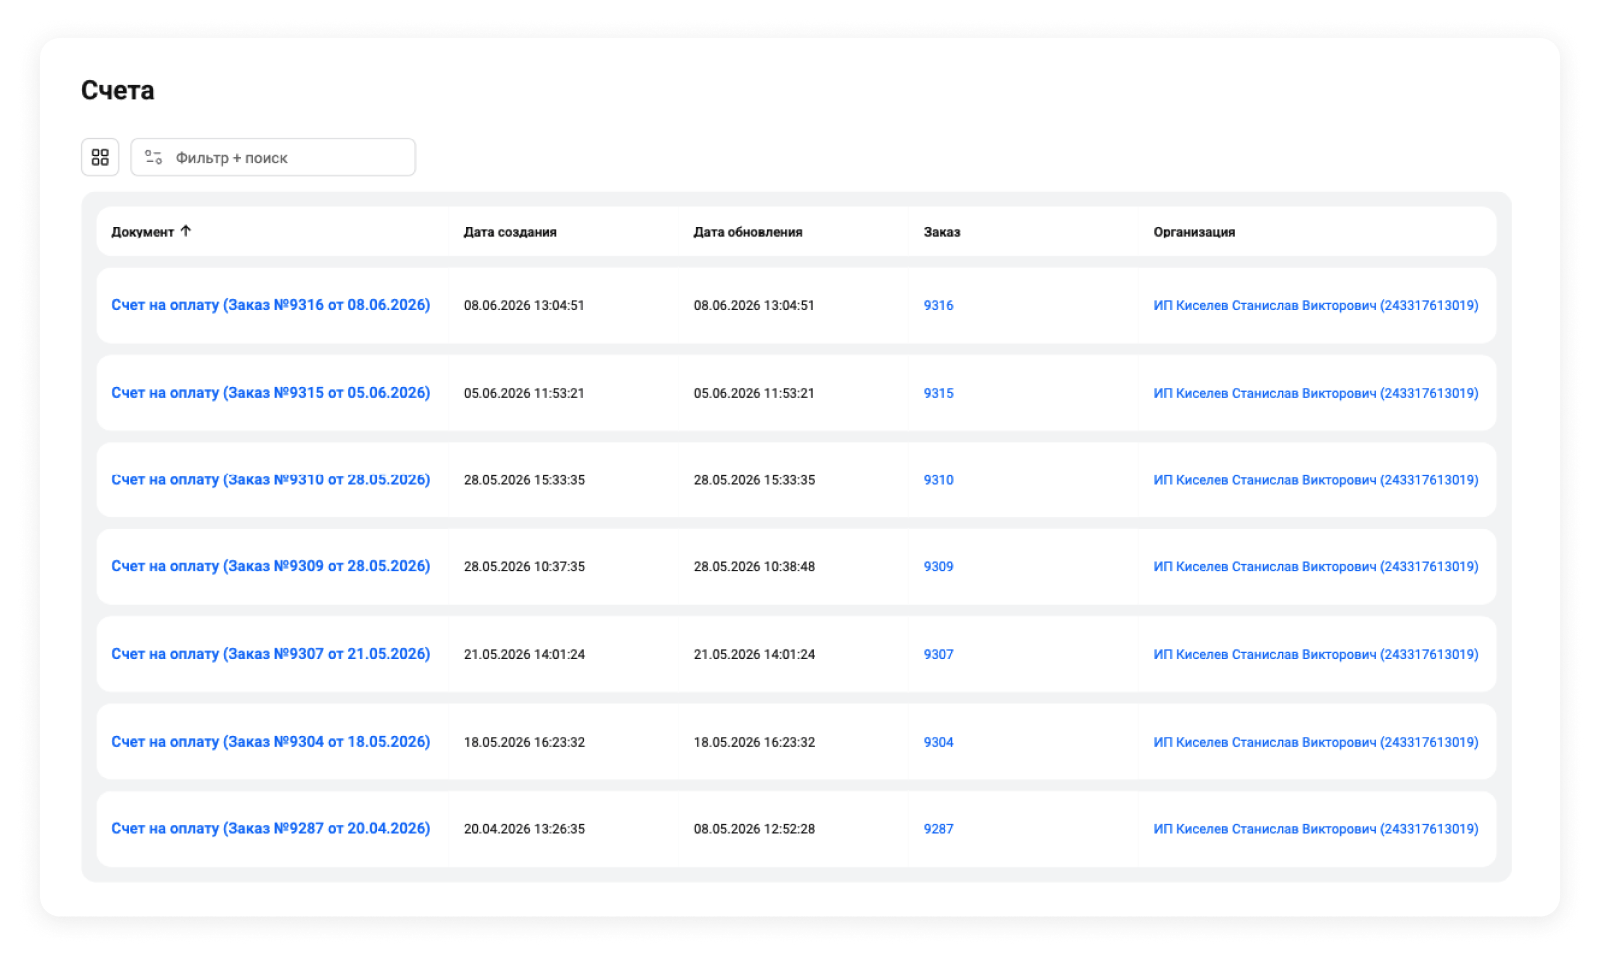Screen dimensions: 1600x954
Task: Toggle the sort arrow next to Документ
Action: [x=186, y=231]
